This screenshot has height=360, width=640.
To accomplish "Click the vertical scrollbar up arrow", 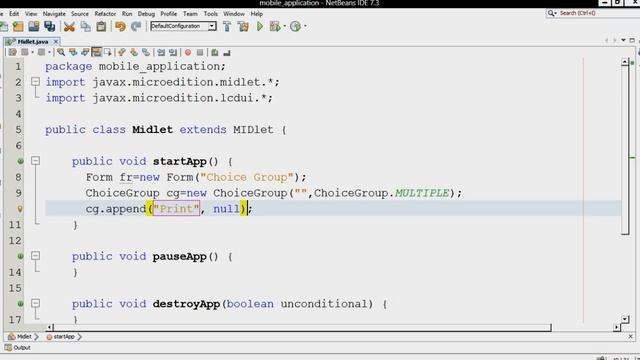I will tap(625, 62).
